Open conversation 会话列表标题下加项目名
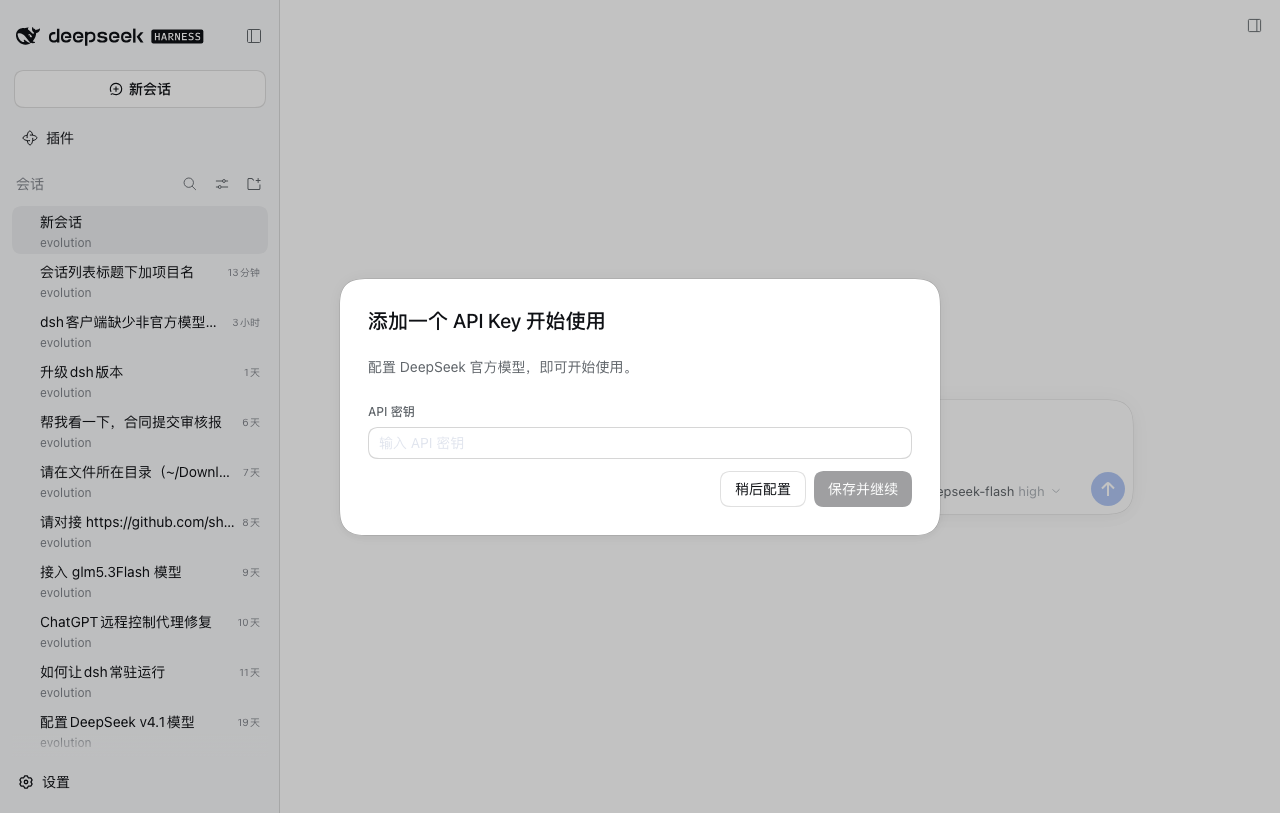 [x=140, y=281]
